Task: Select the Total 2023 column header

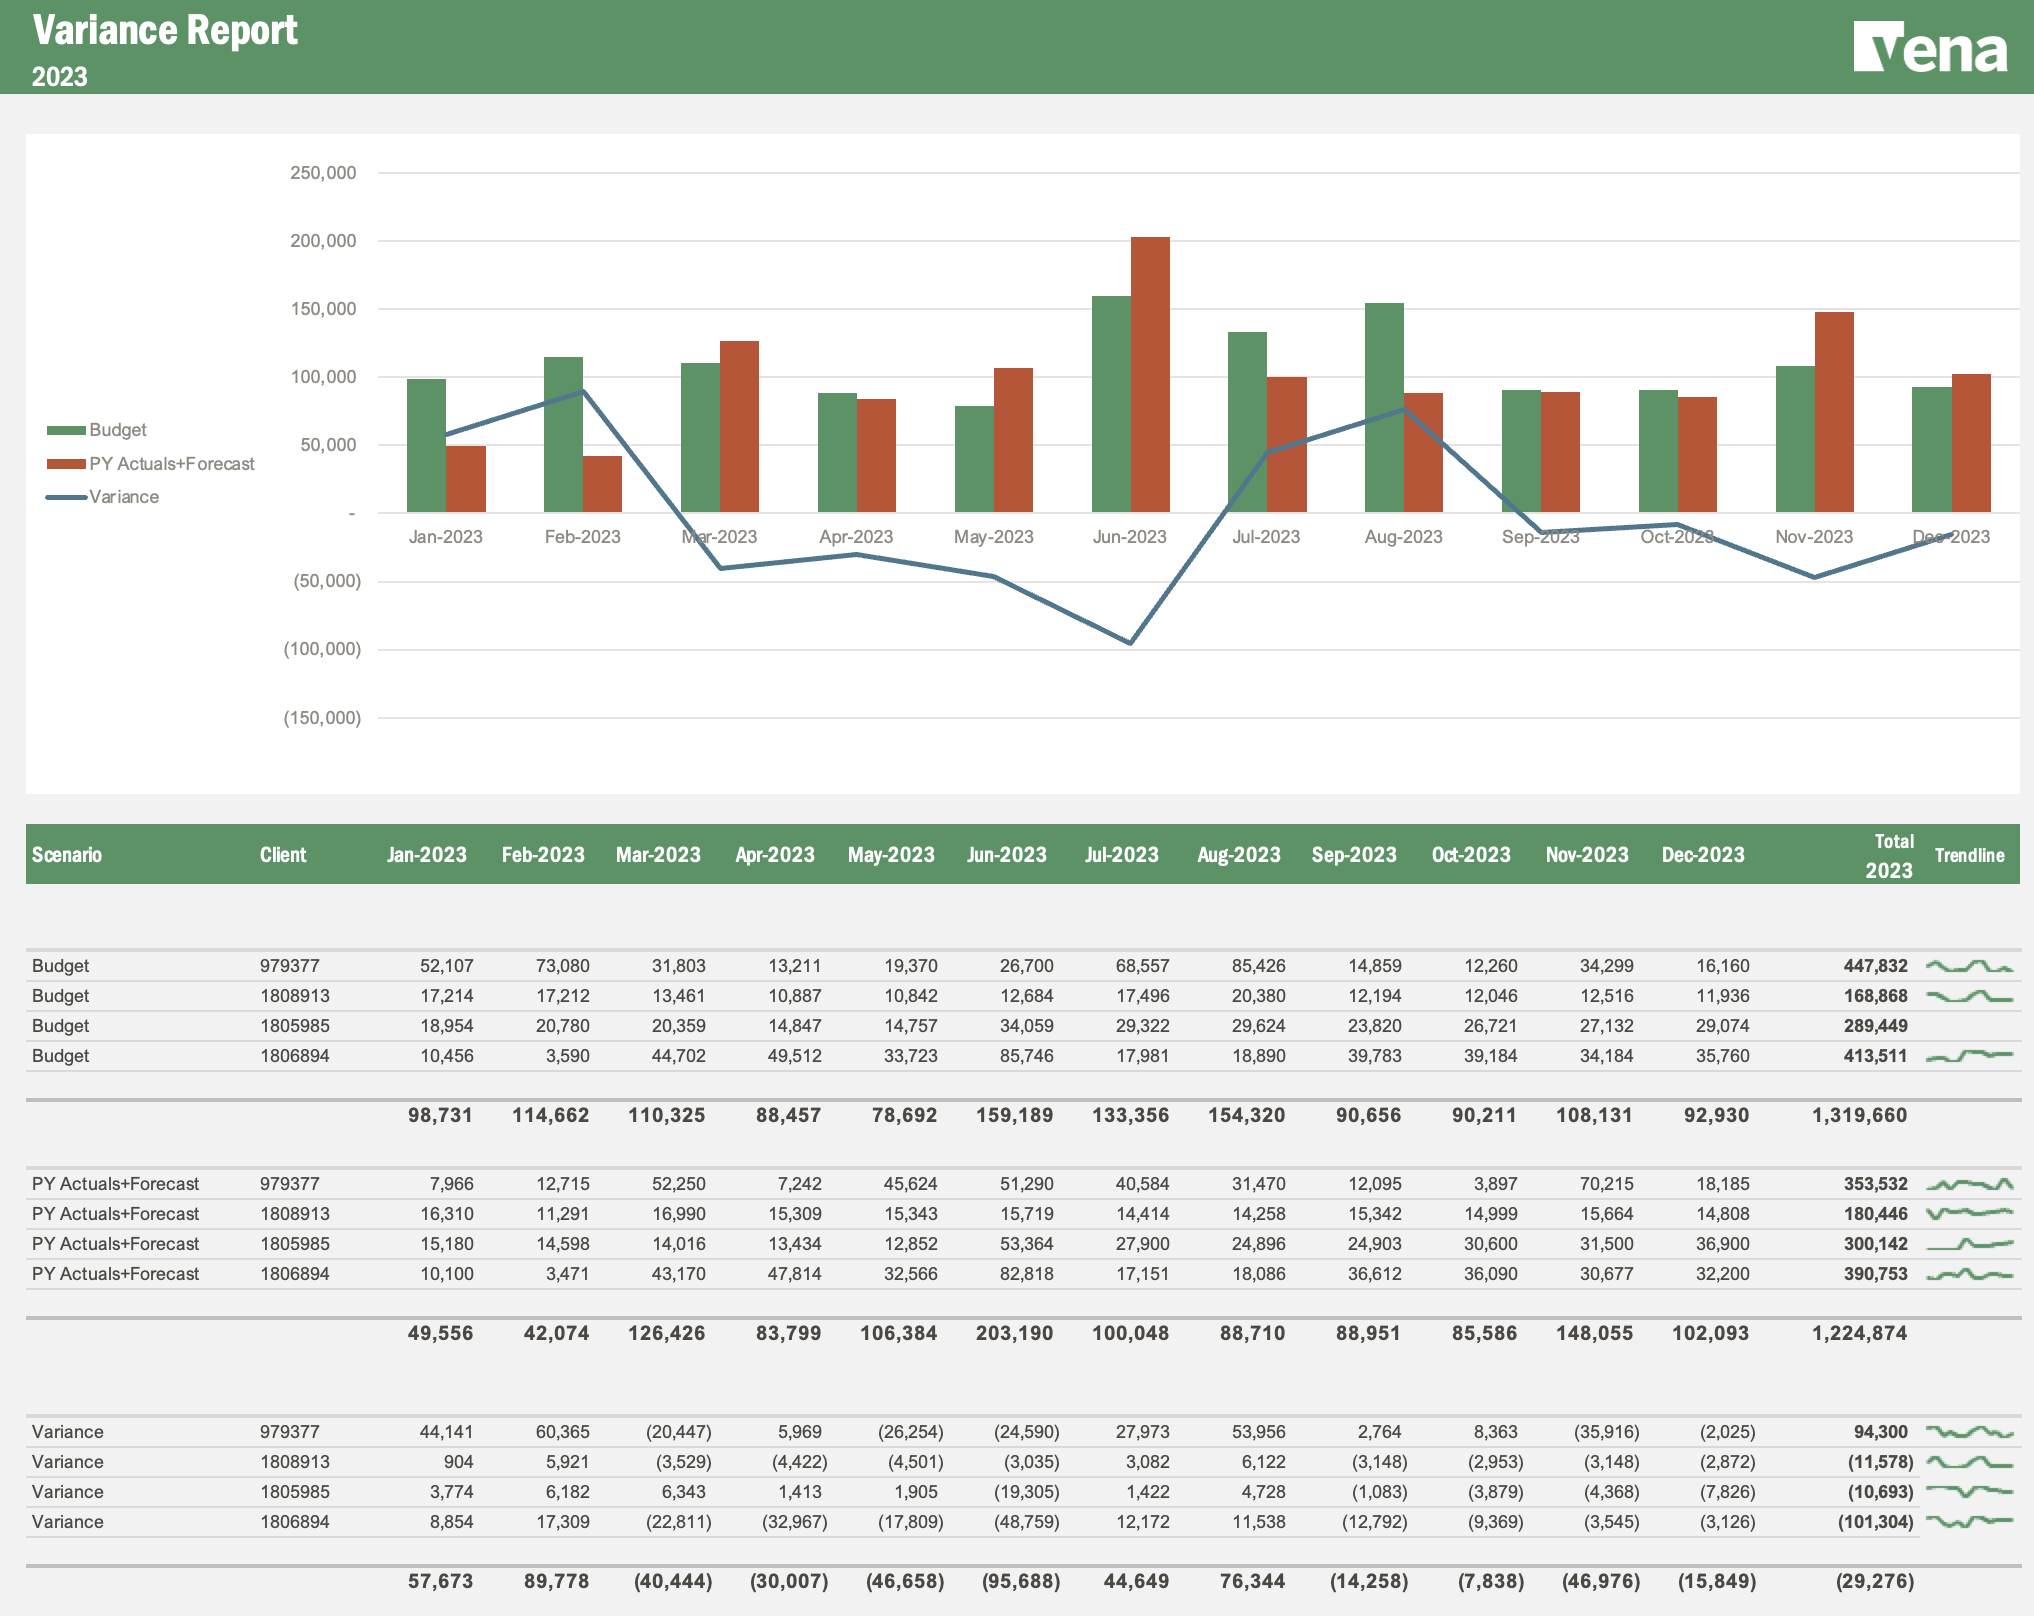Action: coord(1893,855)
